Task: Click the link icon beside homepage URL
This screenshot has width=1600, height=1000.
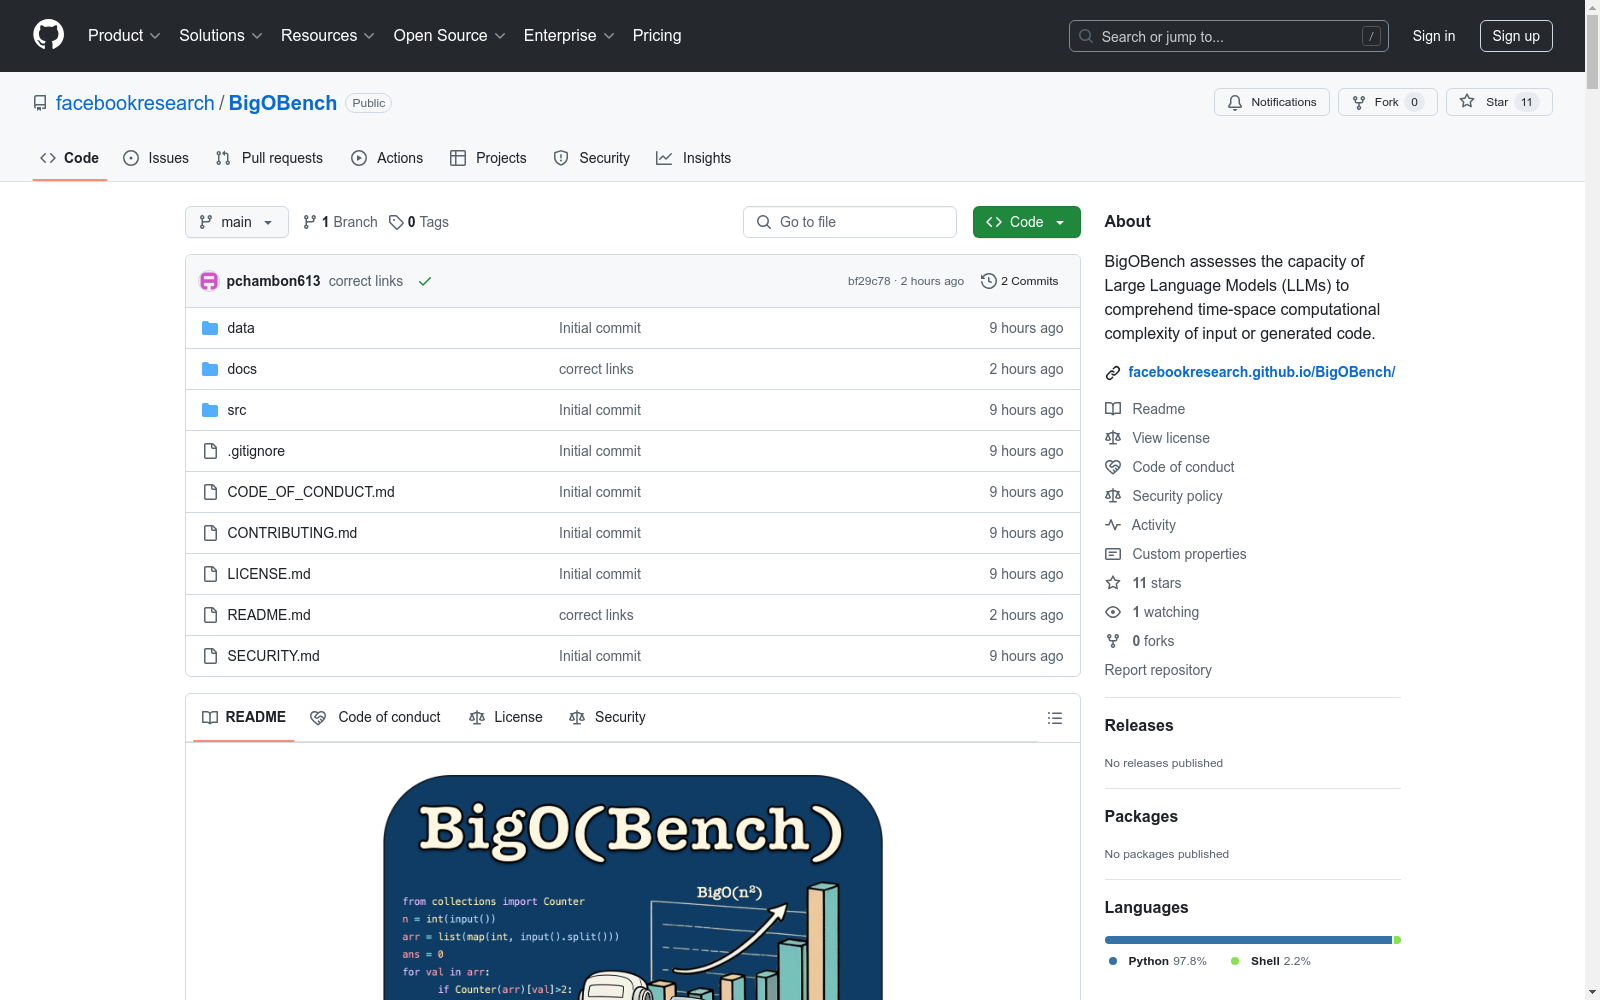Action: point(1113,373)
